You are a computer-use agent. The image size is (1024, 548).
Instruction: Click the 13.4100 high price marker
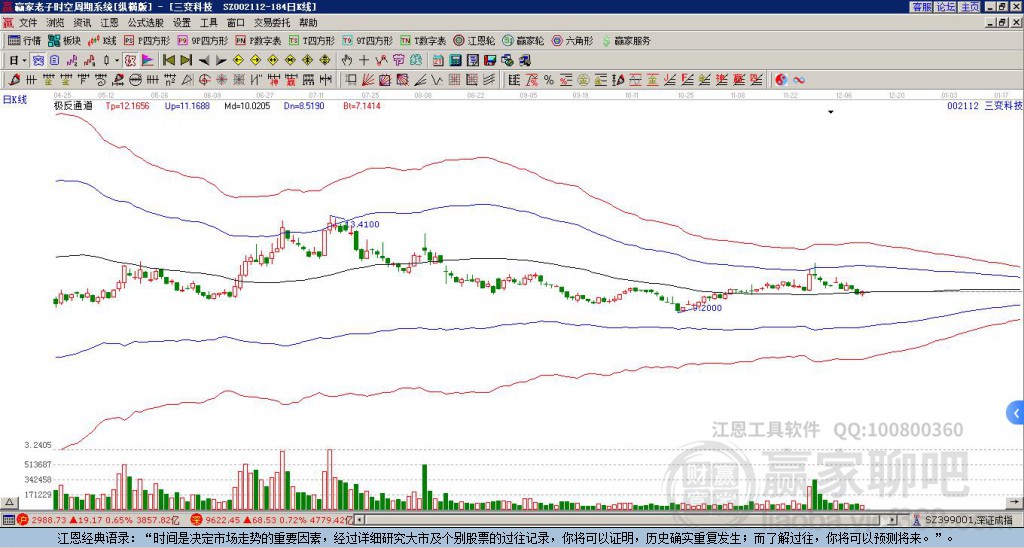[364, 224]
